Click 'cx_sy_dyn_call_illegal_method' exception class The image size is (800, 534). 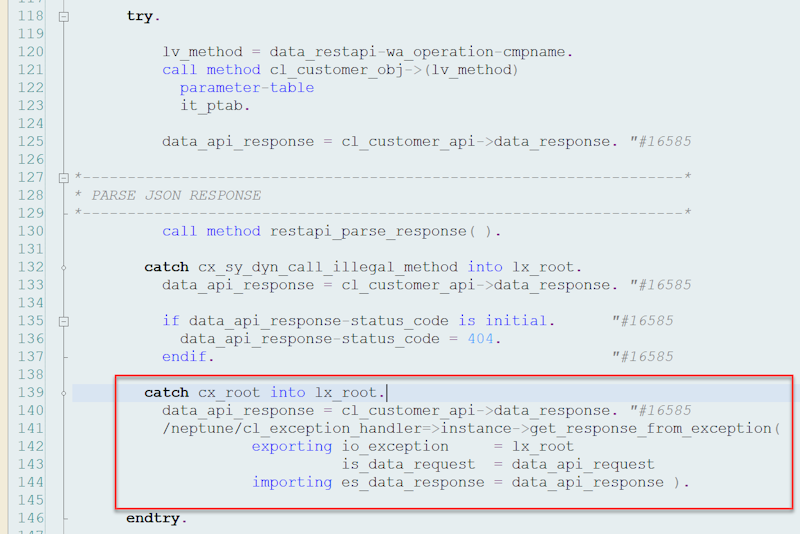pyautogui.click(x=328, y=267)
